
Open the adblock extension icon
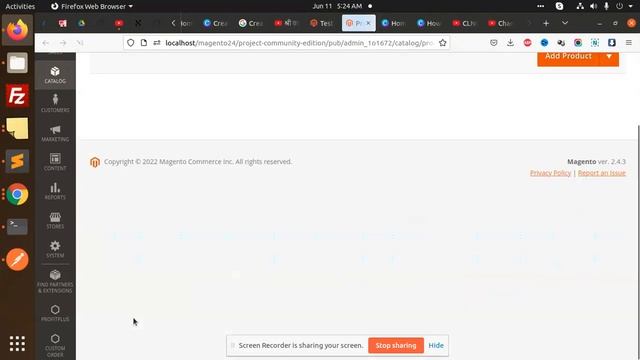click(527, 43)
